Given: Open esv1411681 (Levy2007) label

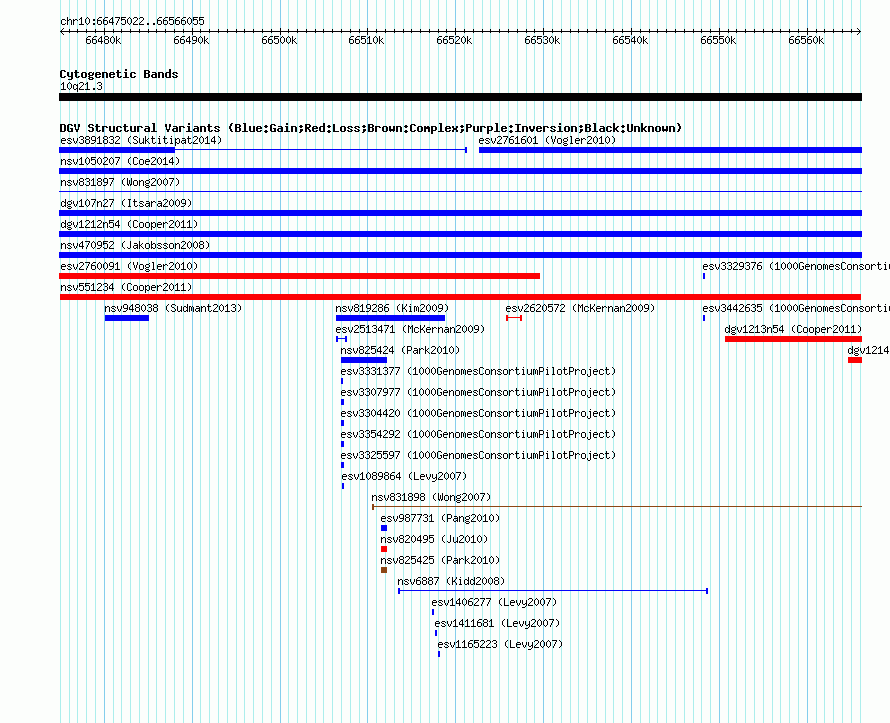Looking at the screenshot, I should click(x=497, y=623).
